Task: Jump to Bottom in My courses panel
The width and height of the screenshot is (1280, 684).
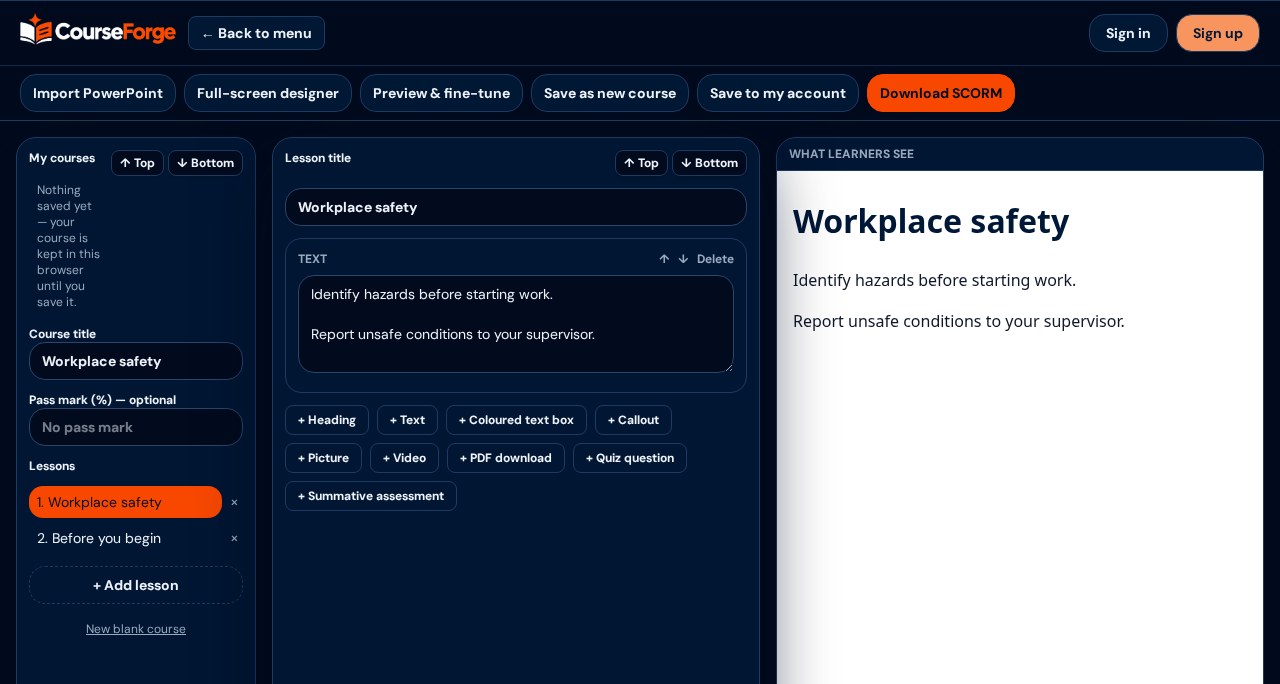Action: pyautogui.click(x=205, y=163)
